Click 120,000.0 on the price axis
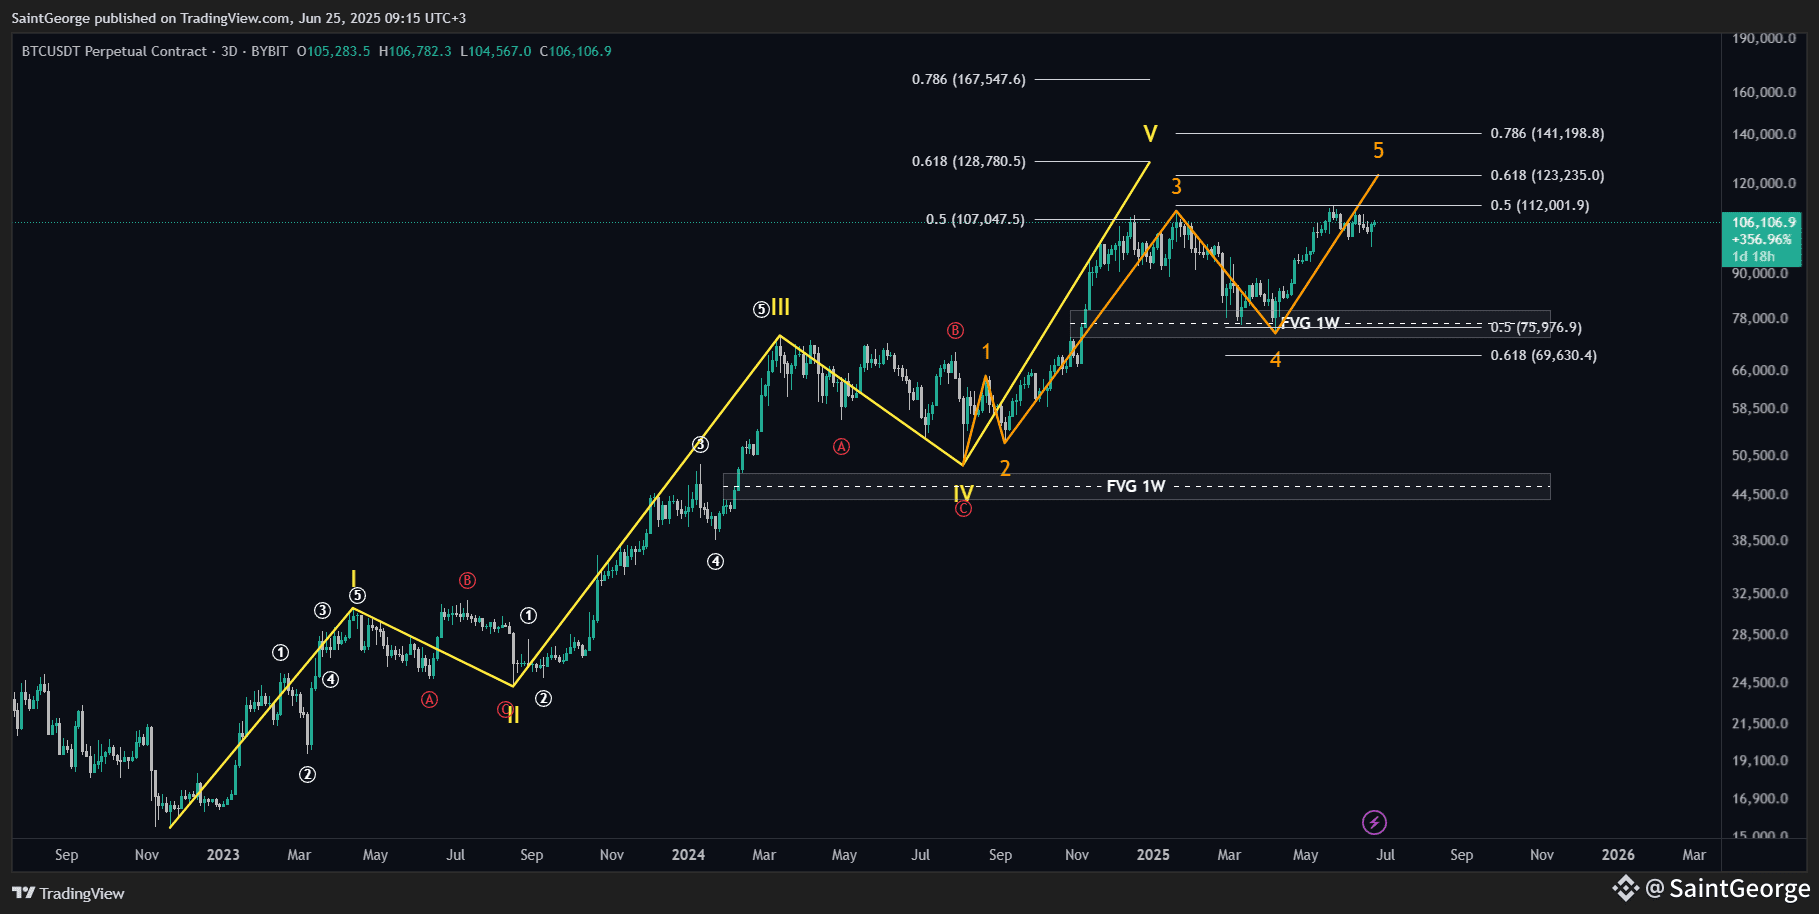The height and width of the screenshot is (914, 1819). [x=1764, y=183]
